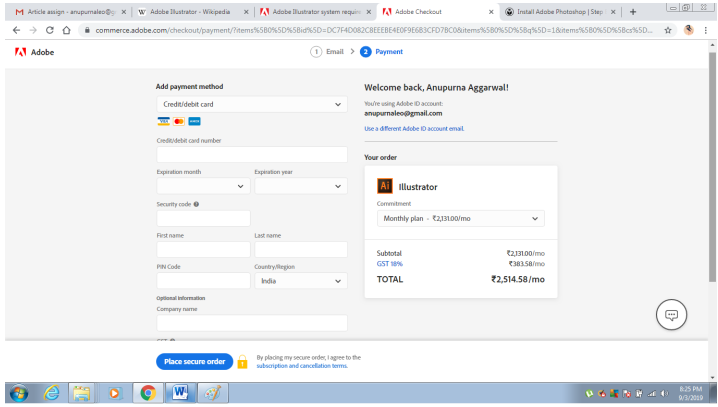Open the Commitment Monthly plan dropdown
Image resolution: width=718 pixels, height=407 pixels.
[461, 218]
